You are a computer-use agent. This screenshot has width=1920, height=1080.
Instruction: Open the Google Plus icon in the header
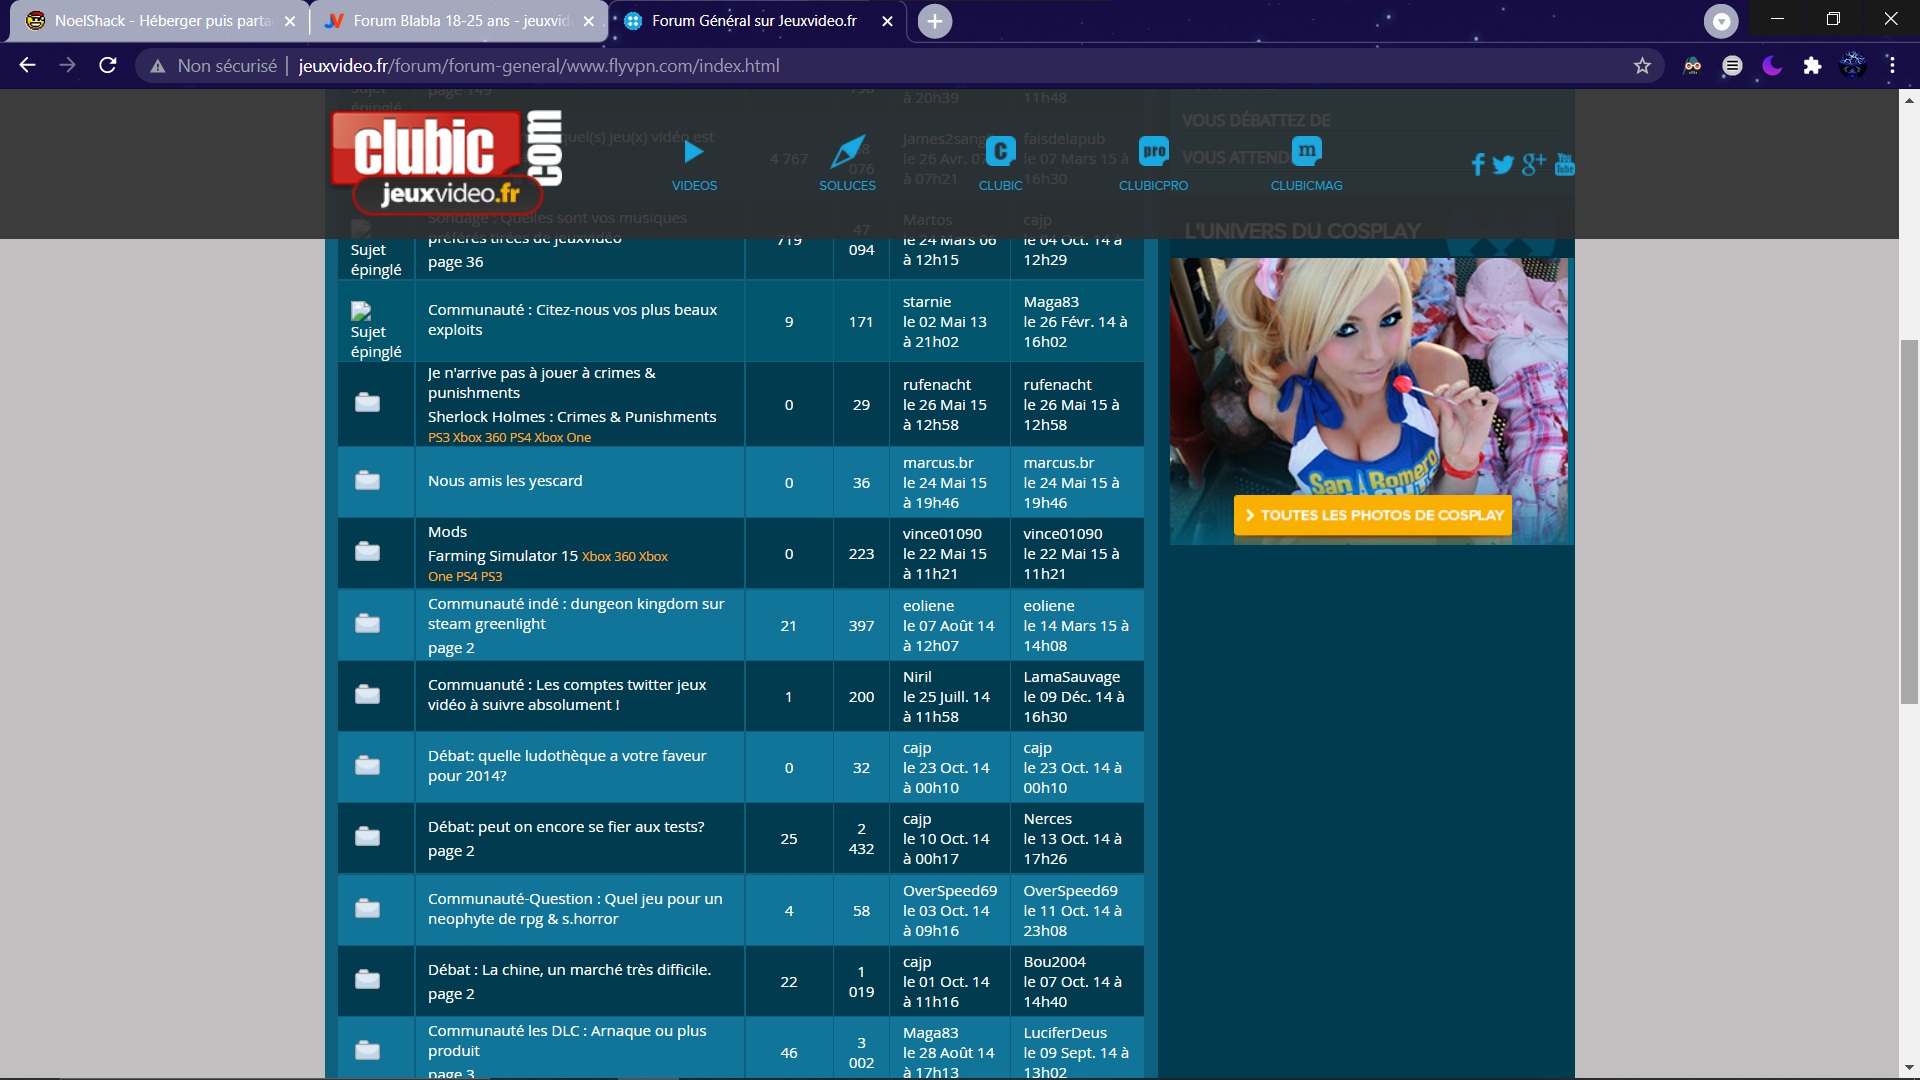pos(1534,164)
